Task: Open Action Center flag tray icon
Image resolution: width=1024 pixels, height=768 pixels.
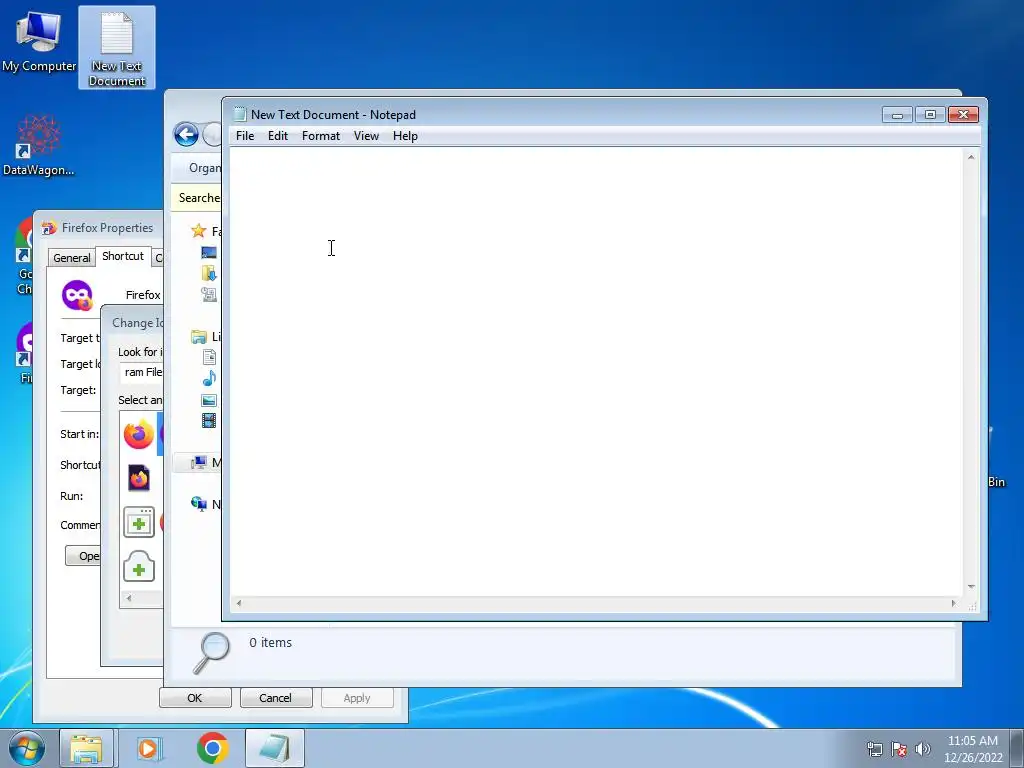Action: coord(899,749)
